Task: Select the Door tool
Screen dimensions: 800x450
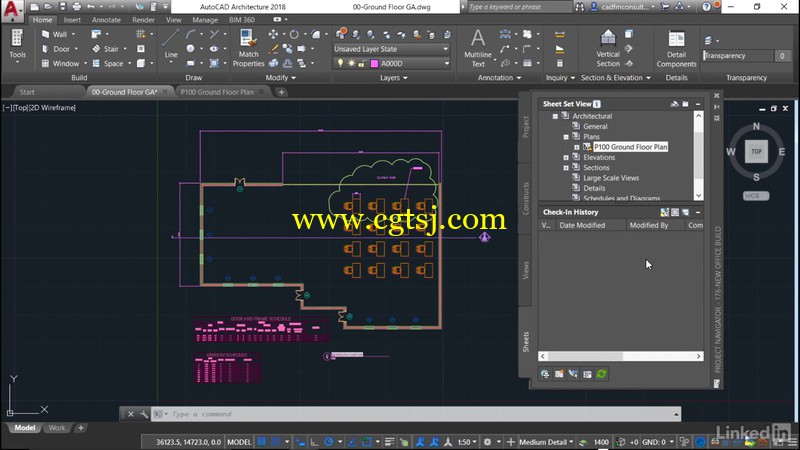Action: pos(56,49)
